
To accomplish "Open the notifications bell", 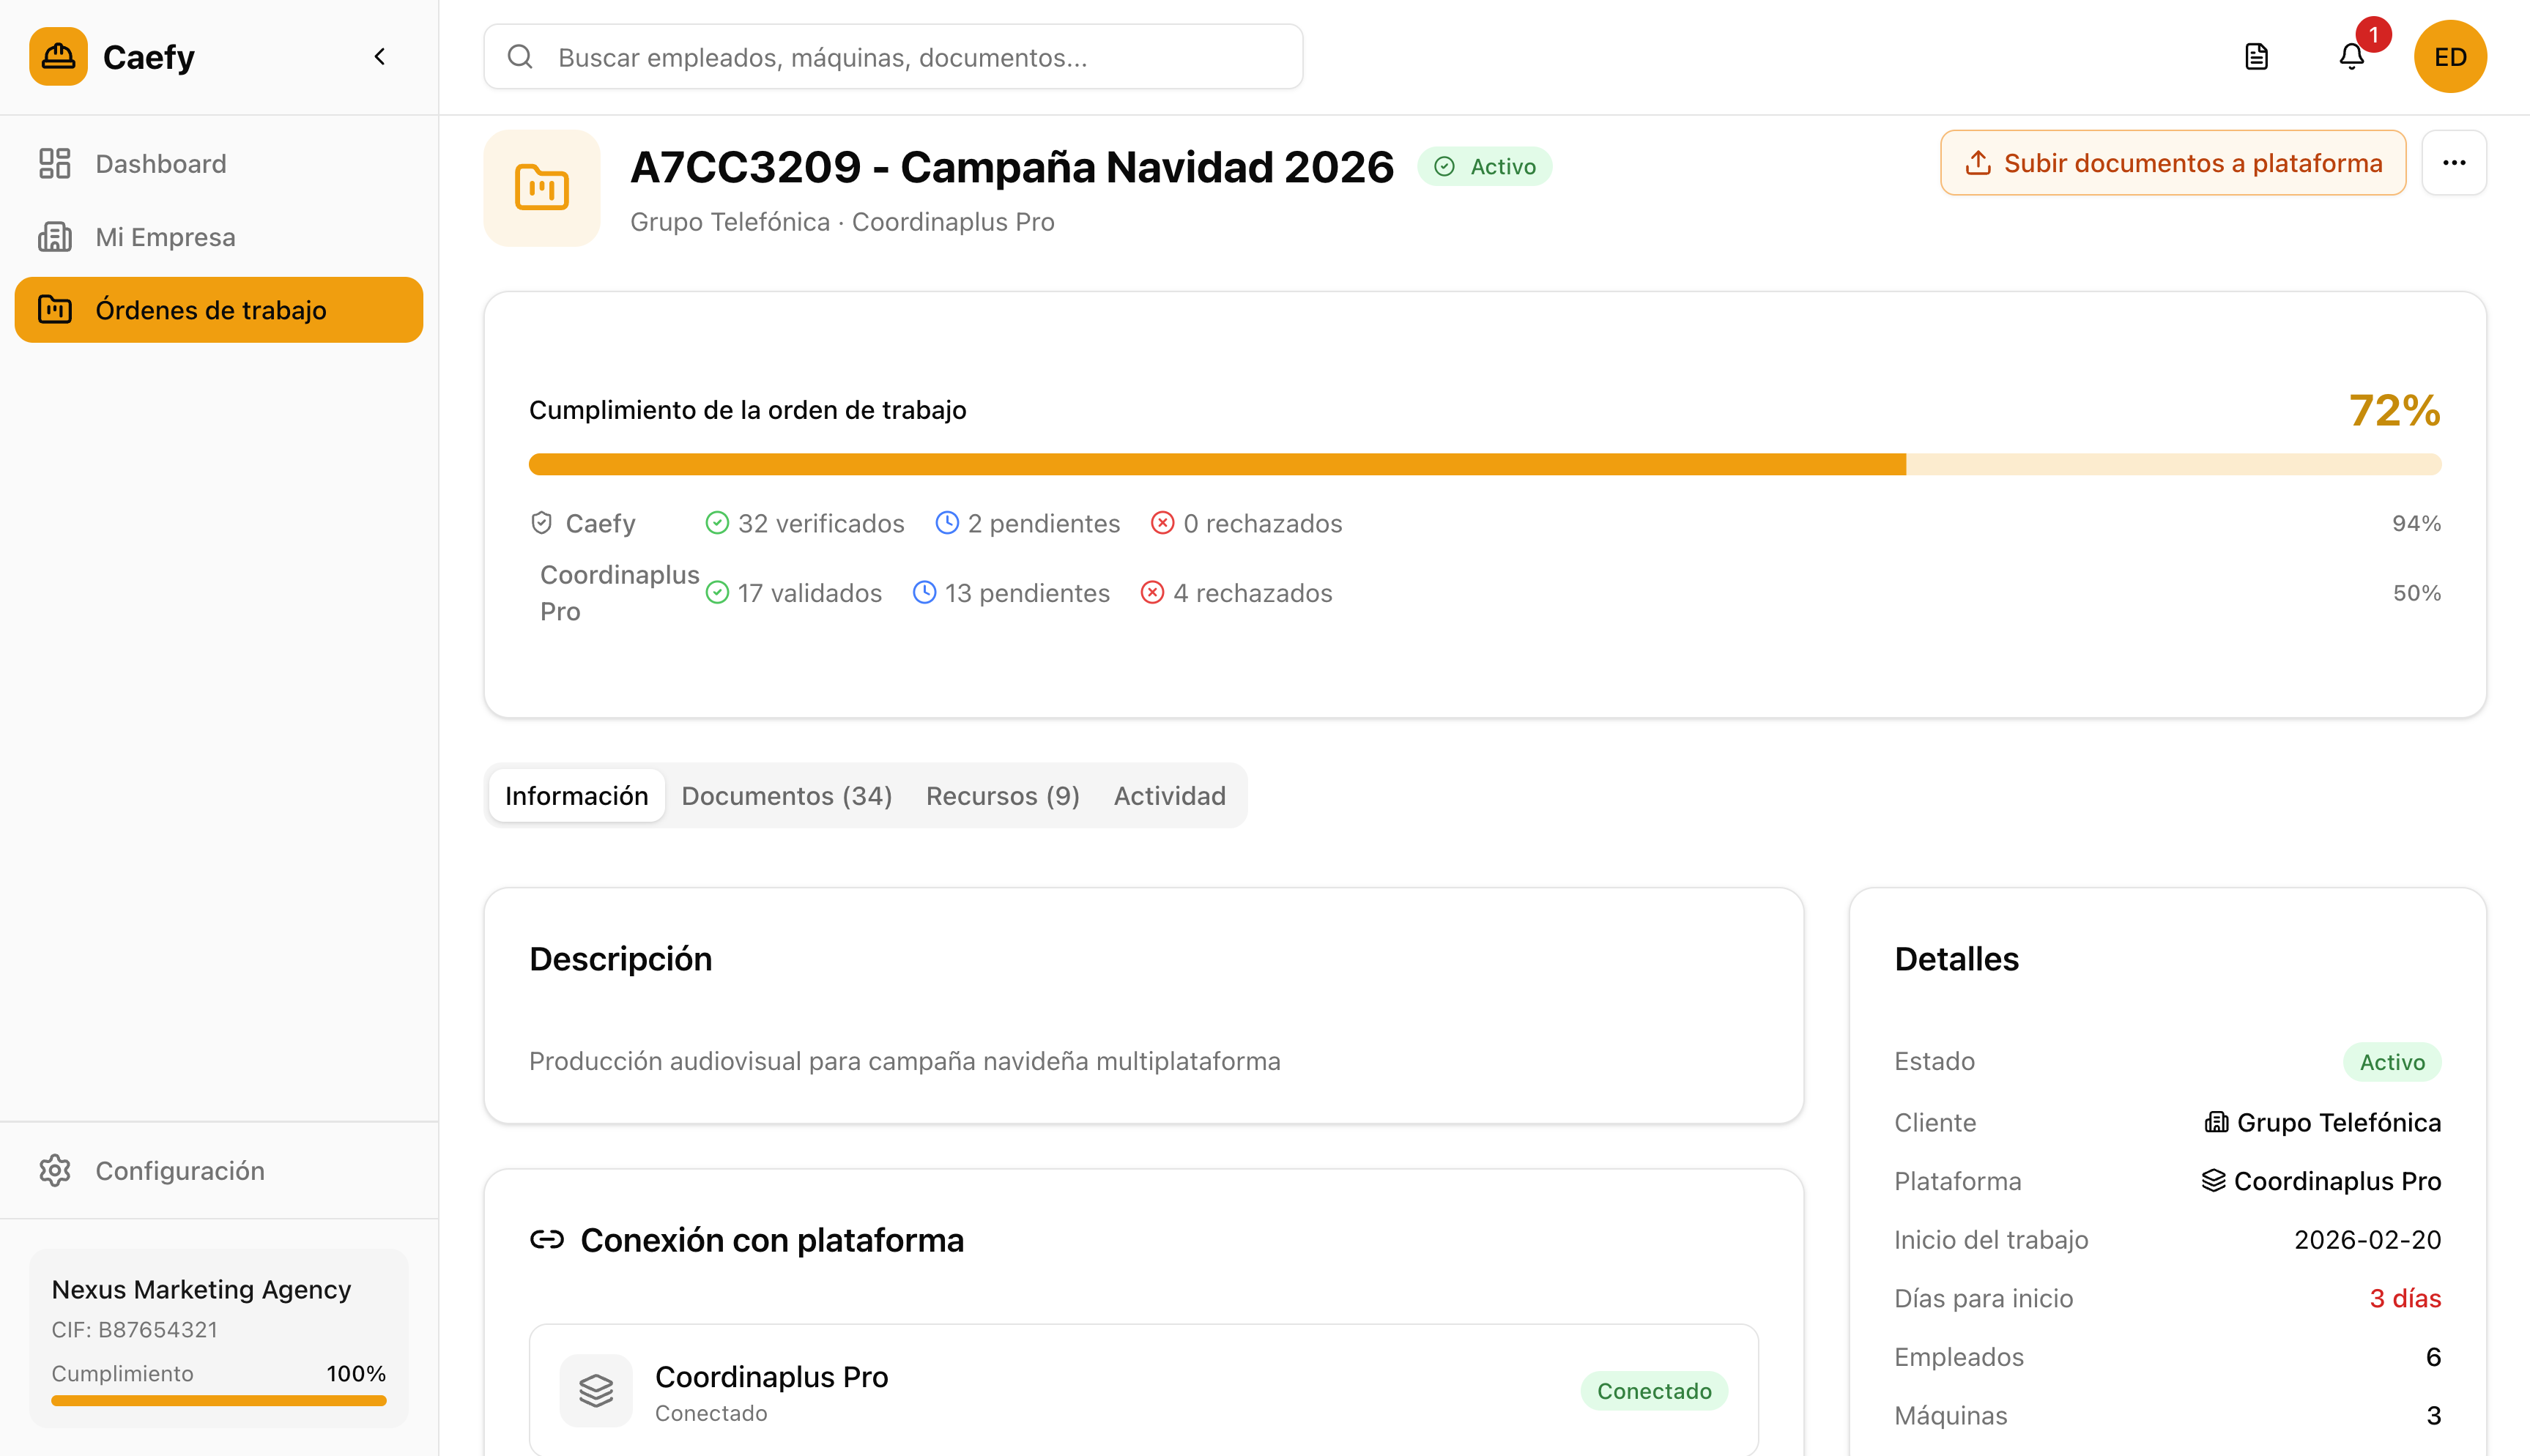I will tap(2351, 57).
